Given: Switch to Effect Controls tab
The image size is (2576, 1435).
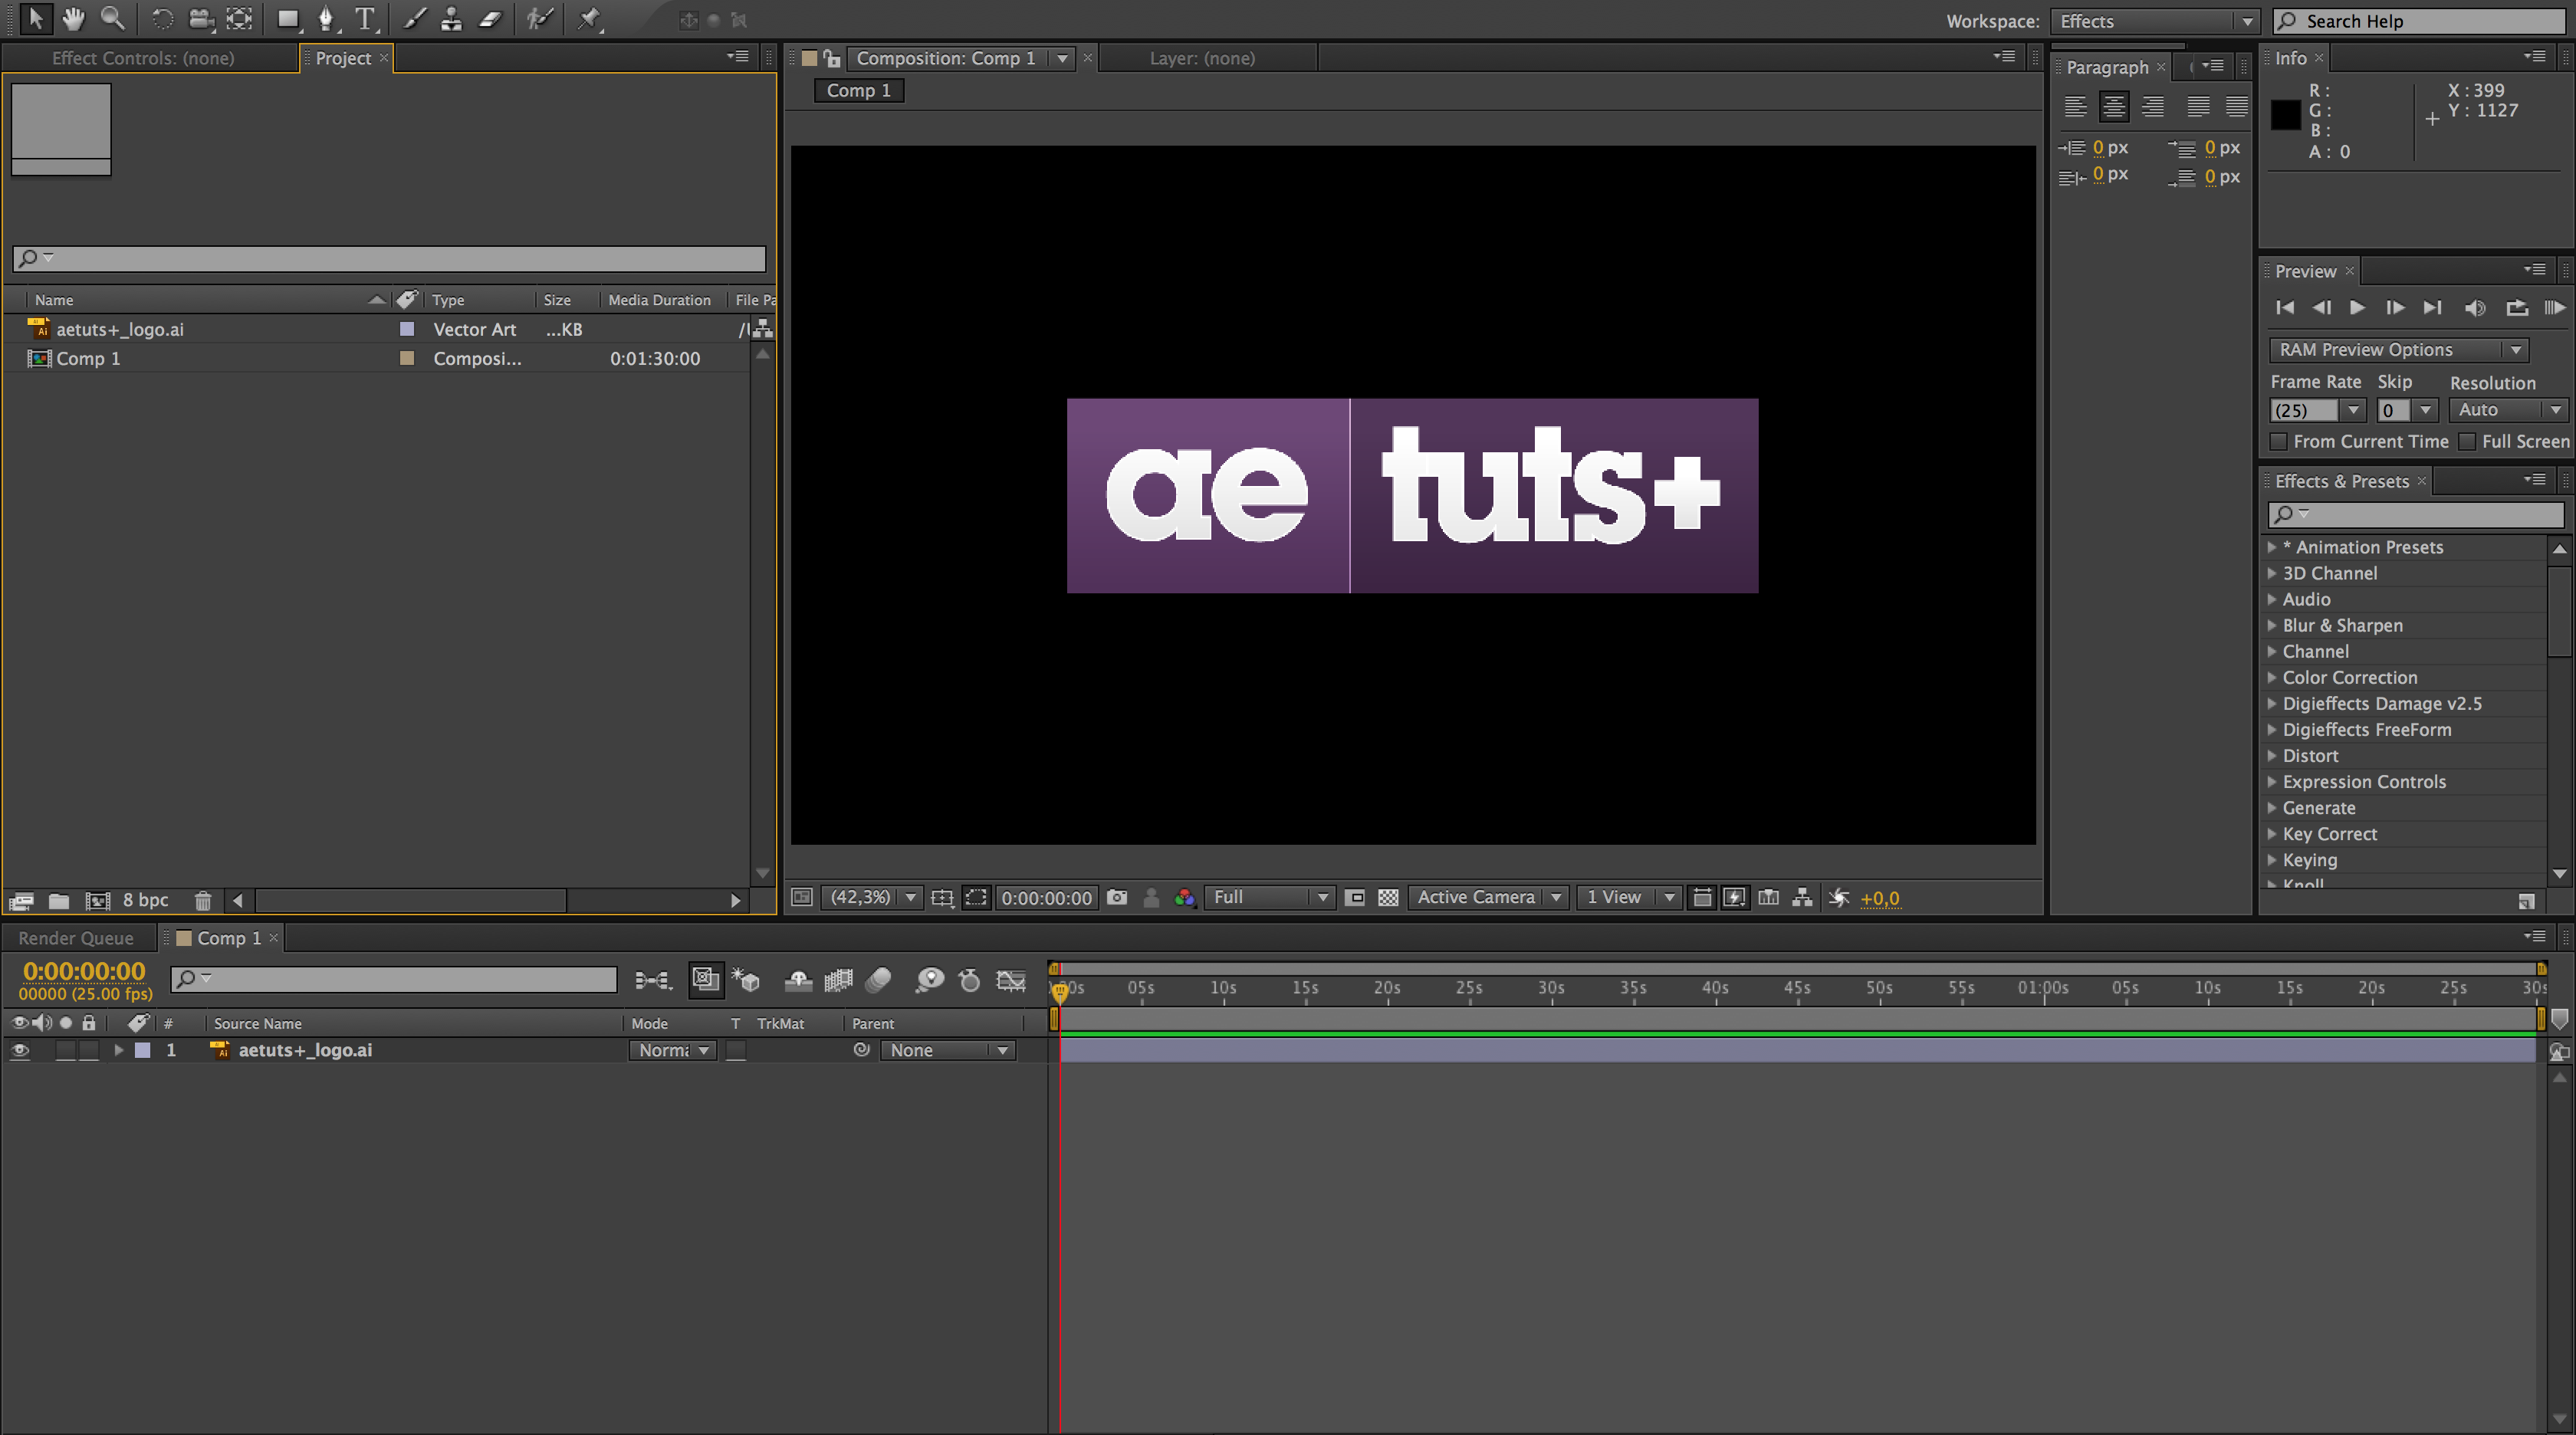Looking at the screenshot, I should click(x=143, y=58).
